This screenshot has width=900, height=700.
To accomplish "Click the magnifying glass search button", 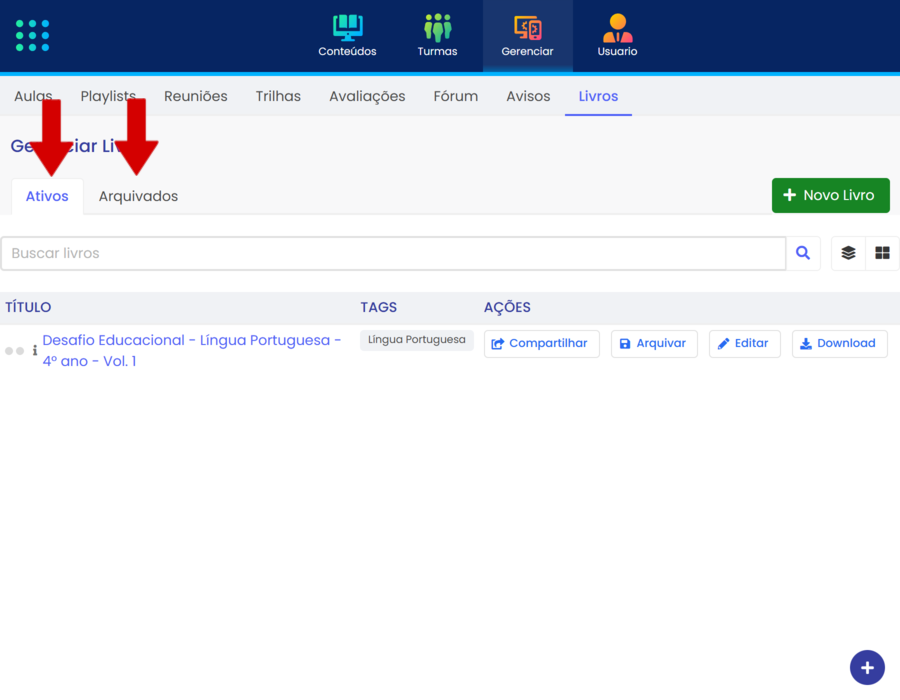I will 803,254.
